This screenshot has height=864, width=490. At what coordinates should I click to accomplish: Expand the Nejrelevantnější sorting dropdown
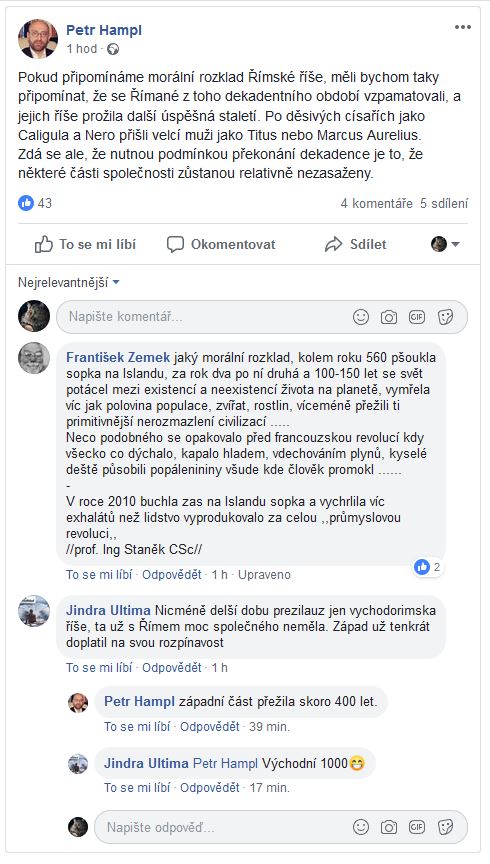69,283
